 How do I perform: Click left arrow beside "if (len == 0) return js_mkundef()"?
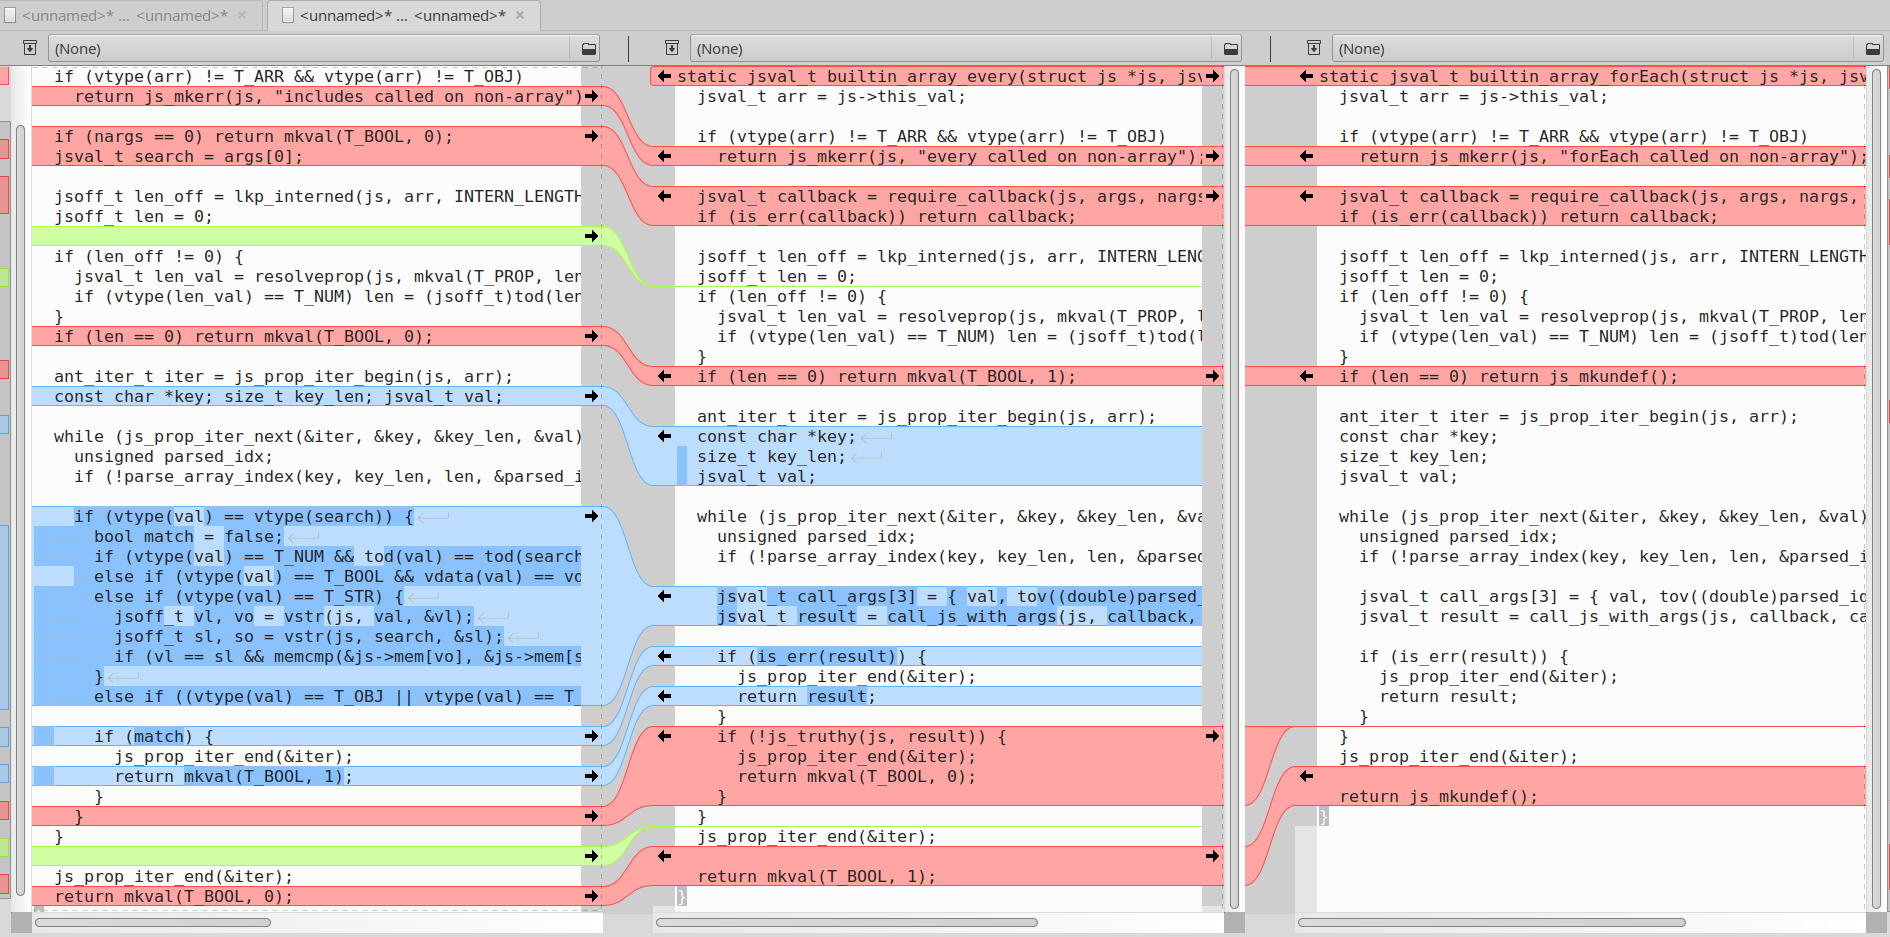coord(1306,376)
